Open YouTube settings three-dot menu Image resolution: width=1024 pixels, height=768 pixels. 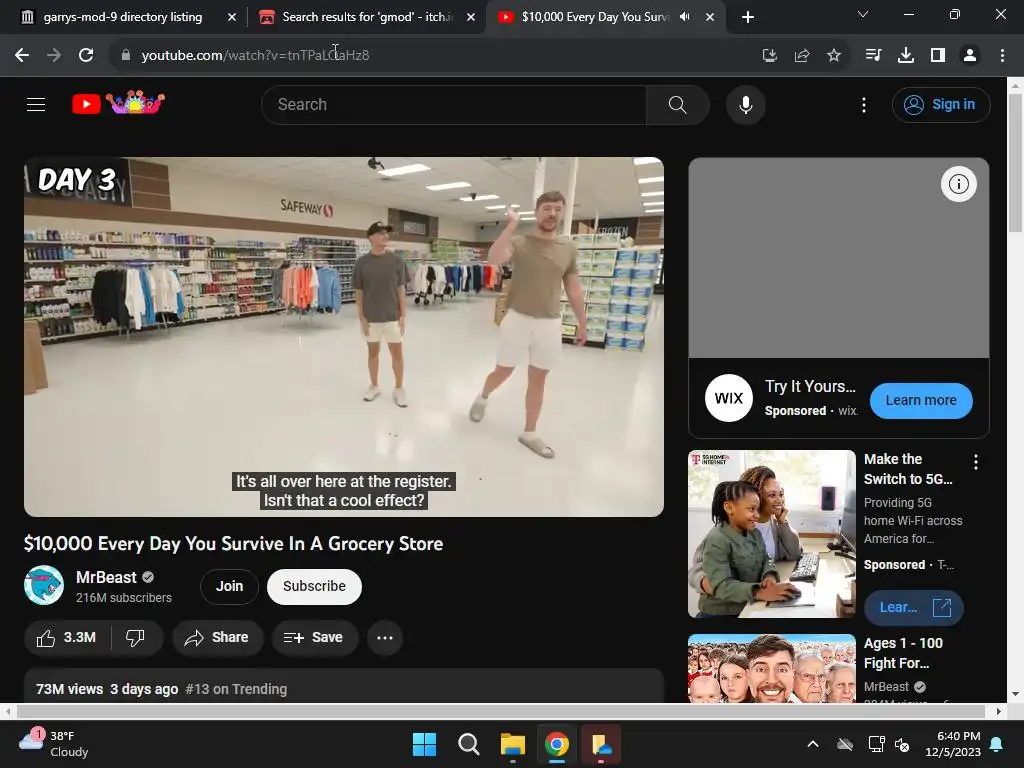click(864, 104)
